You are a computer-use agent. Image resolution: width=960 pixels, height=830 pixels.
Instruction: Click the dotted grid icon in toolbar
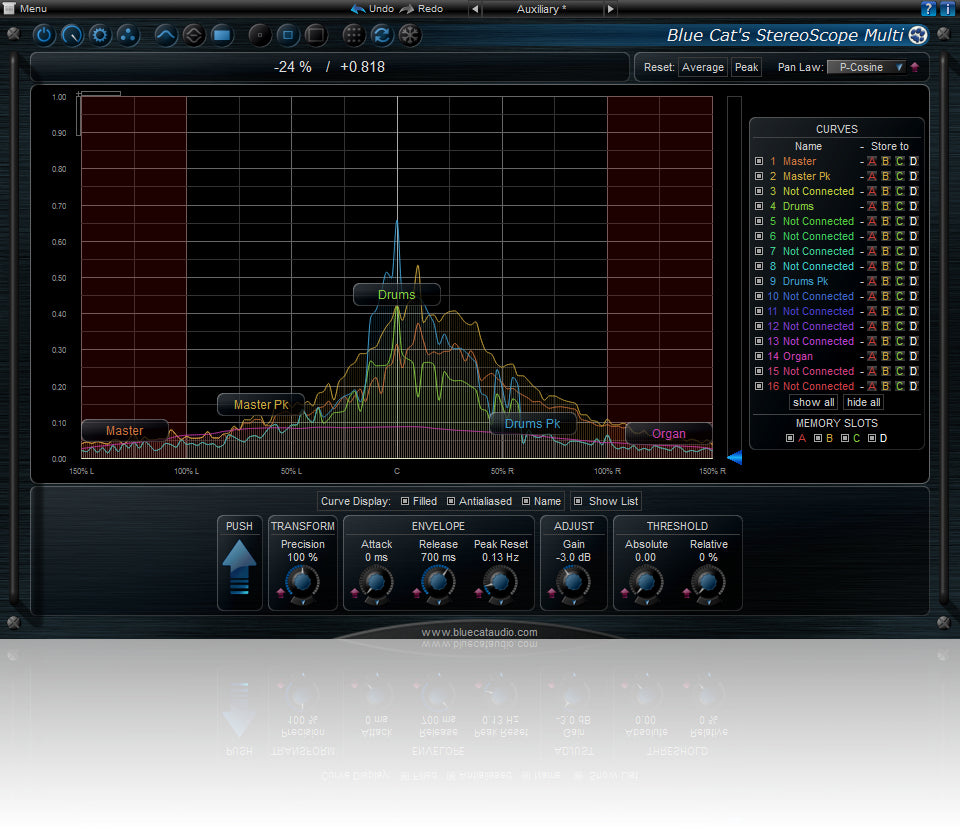(353, 36)
